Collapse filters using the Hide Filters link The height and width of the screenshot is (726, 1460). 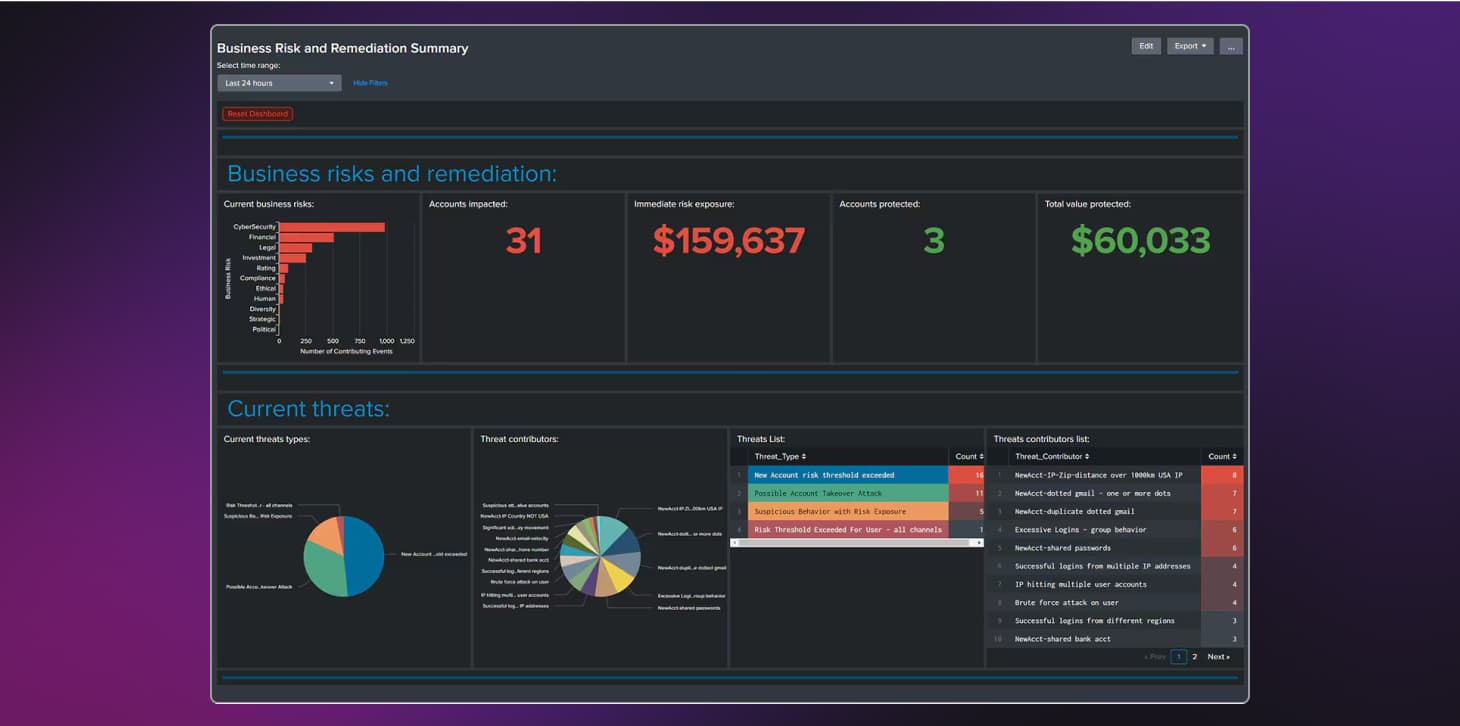pos(370,83)
